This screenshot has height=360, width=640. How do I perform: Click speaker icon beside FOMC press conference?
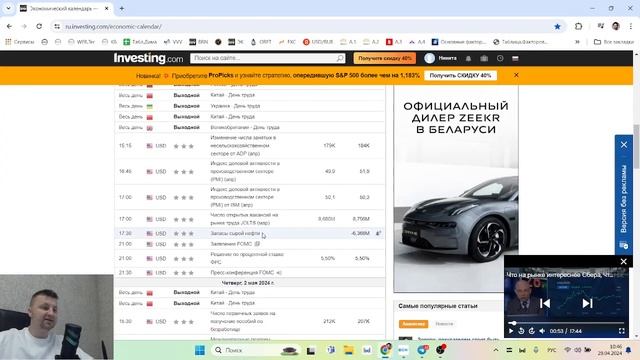(279, 273)
